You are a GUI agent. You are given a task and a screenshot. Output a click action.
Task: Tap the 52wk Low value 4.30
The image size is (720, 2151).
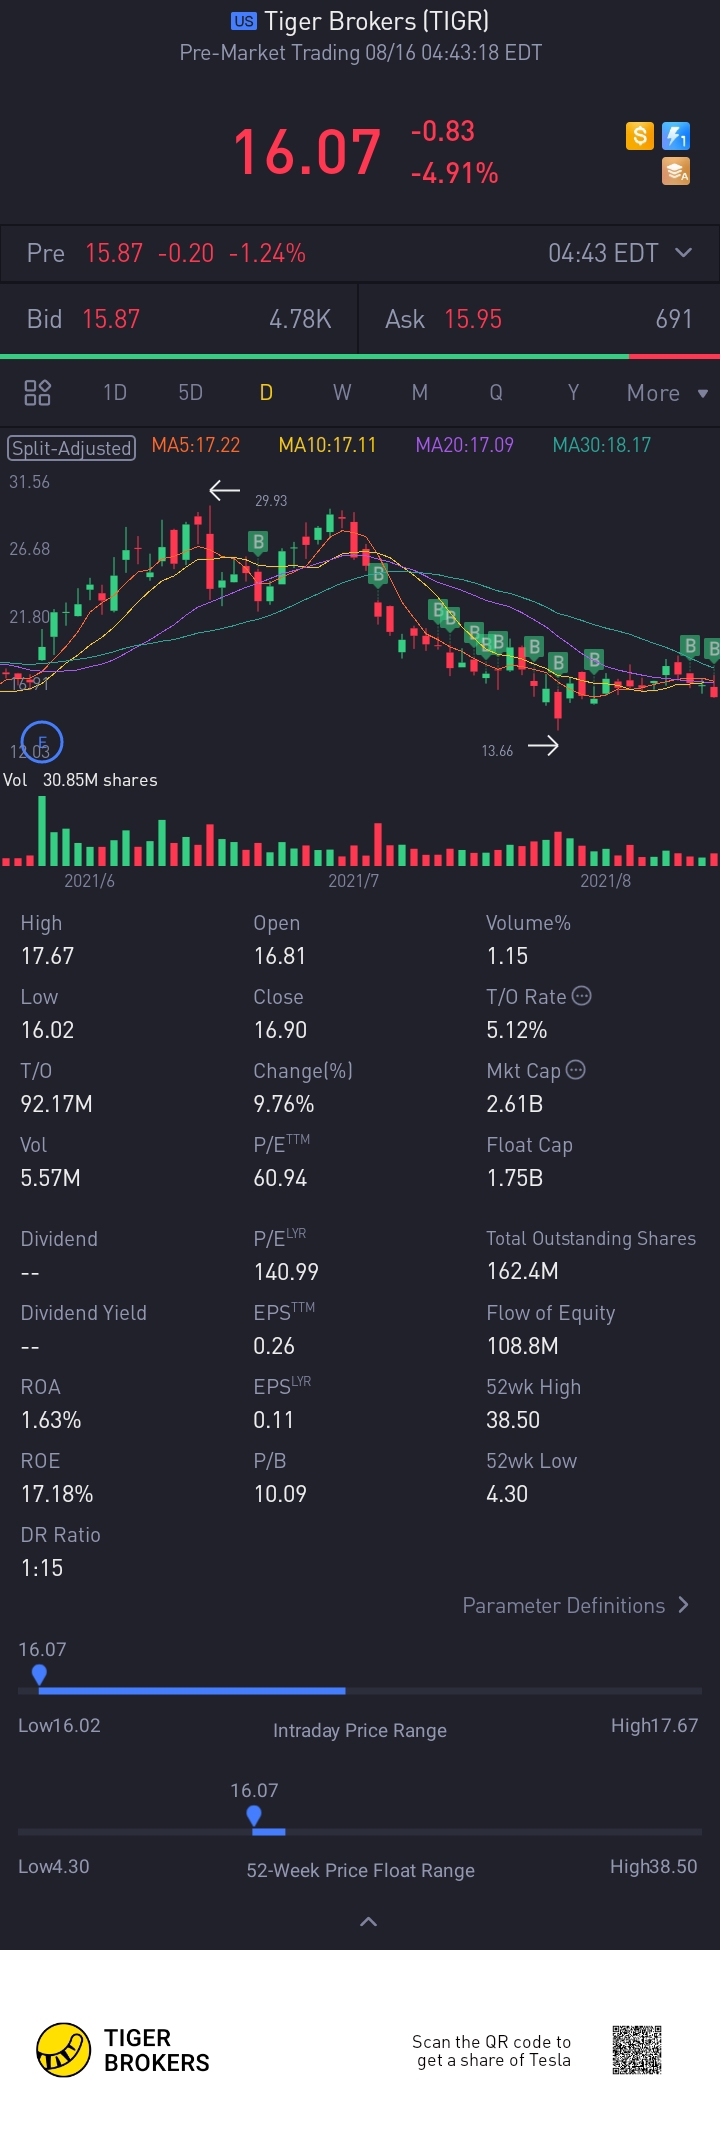507,1494
